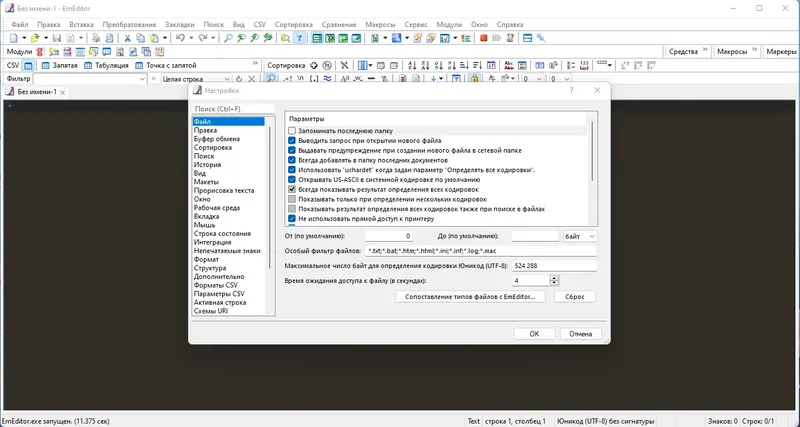800x427 pixels.
Task: Open the Преобразование menu
Action: (x=129, y=24)
